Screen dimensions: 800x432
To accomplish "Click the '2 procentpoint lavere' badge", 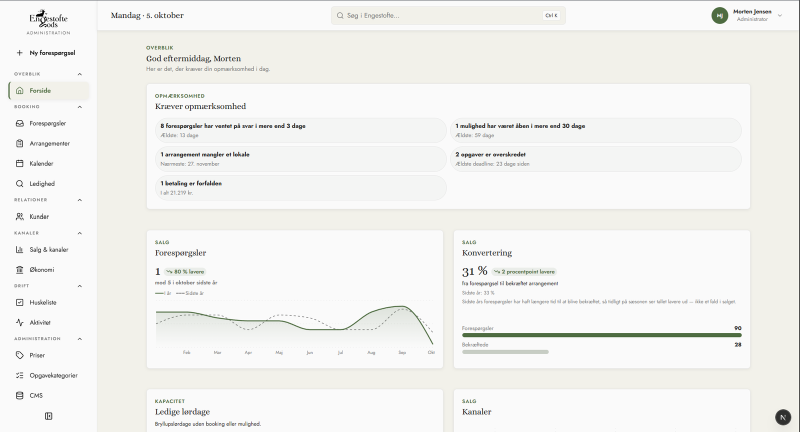I will (524, 272).
